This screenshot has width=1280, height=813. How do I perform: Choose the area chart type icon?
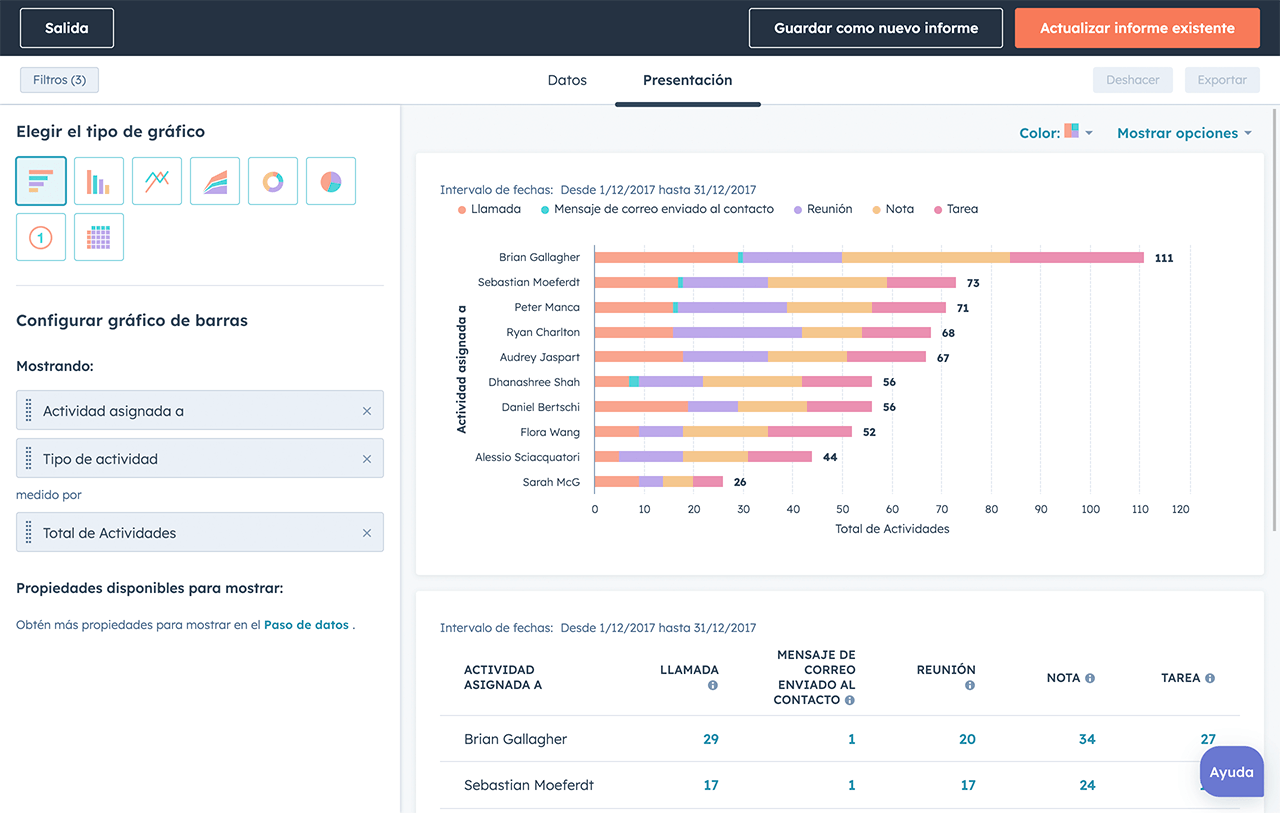[x=215, y=181]
